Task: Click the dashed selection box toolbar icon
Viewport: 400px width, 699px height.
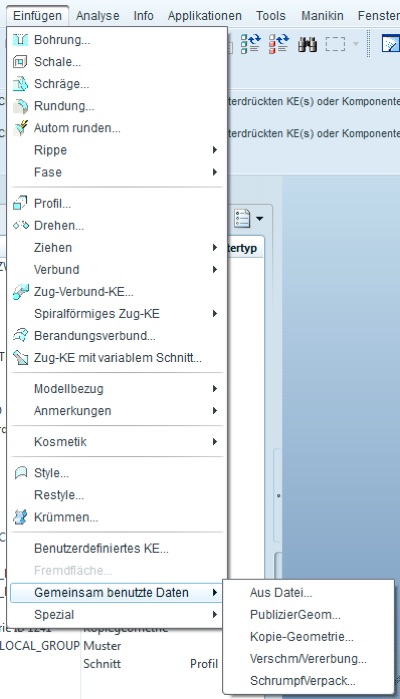Action: [x=335, y=44]
